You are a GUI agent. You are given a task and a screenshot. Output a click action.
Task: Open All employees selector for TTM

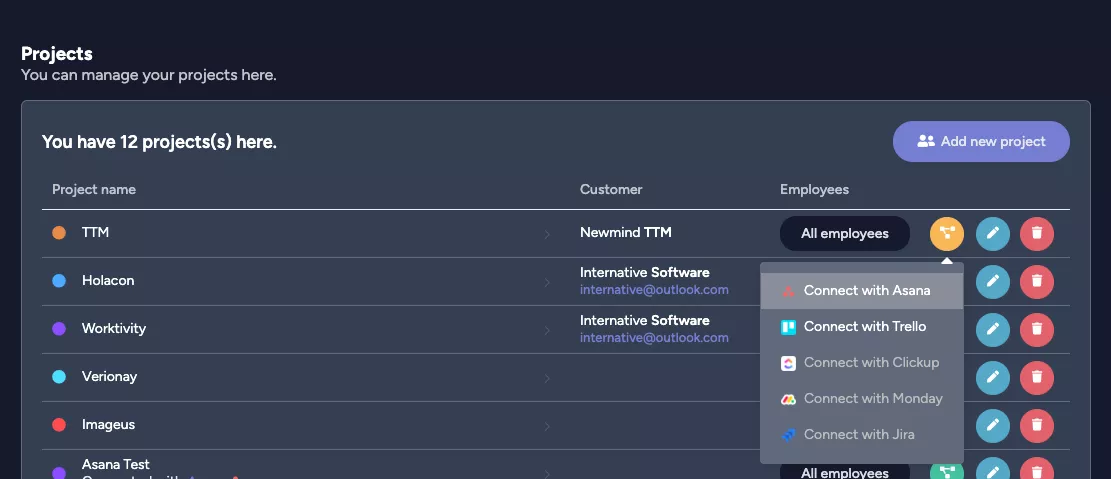[844, 233]
